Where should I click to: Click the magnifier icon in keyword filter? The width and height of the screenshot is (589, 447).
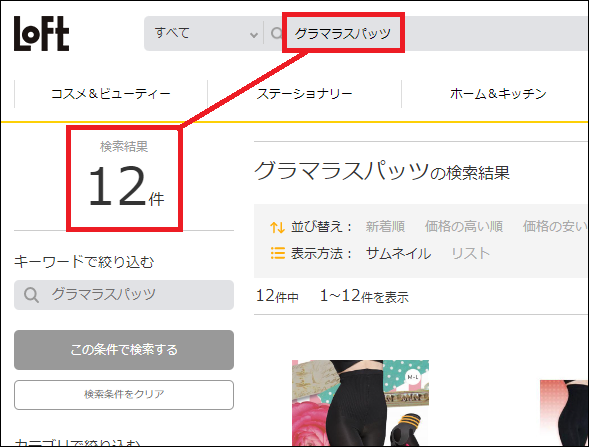point(31,295)
